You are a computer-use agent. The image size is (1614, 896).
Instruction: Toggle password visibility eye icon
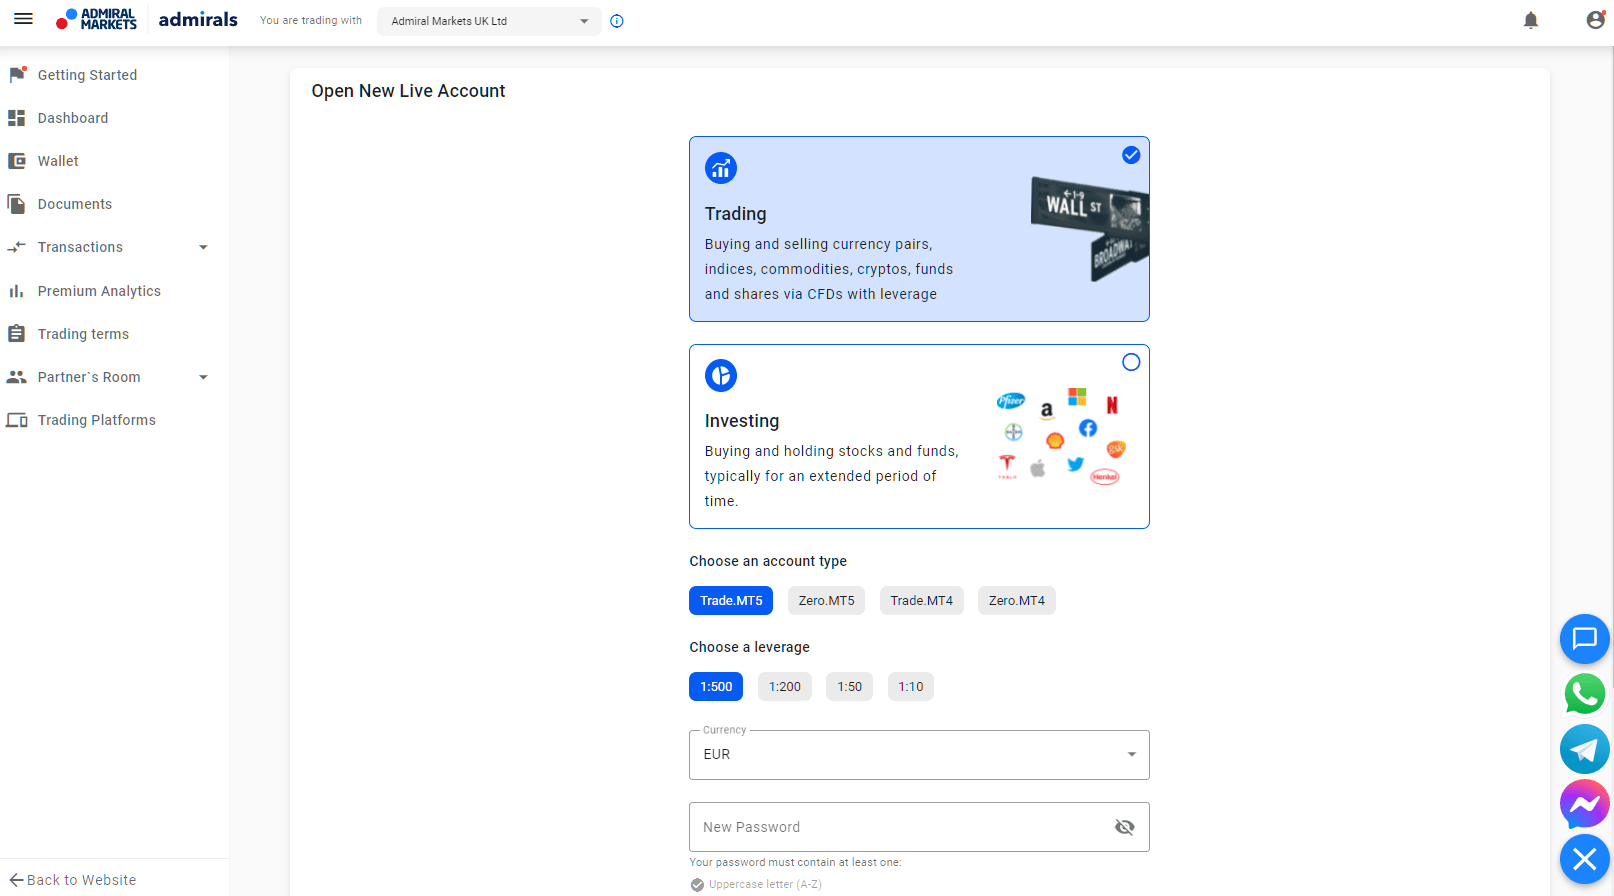click(1125, 827)
